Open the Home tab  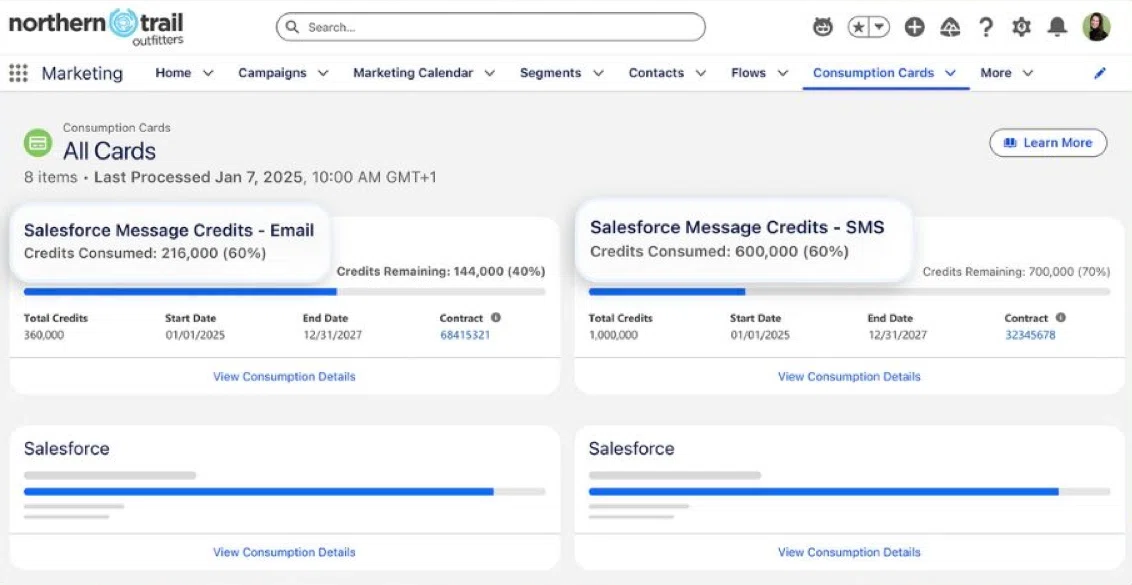point(173,73)
